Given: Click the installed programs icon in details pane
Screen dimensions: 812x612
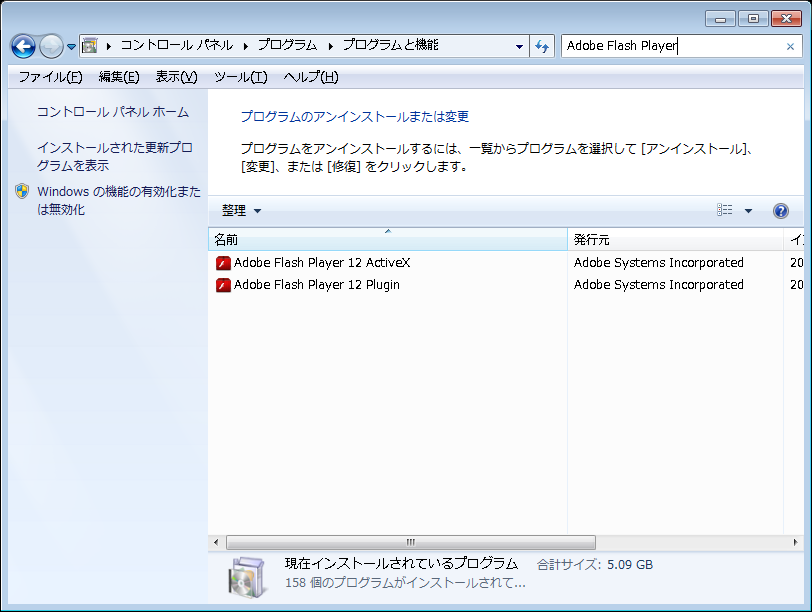Looking at the screenshot, I should pyautogui.click(x=248, y=577).
